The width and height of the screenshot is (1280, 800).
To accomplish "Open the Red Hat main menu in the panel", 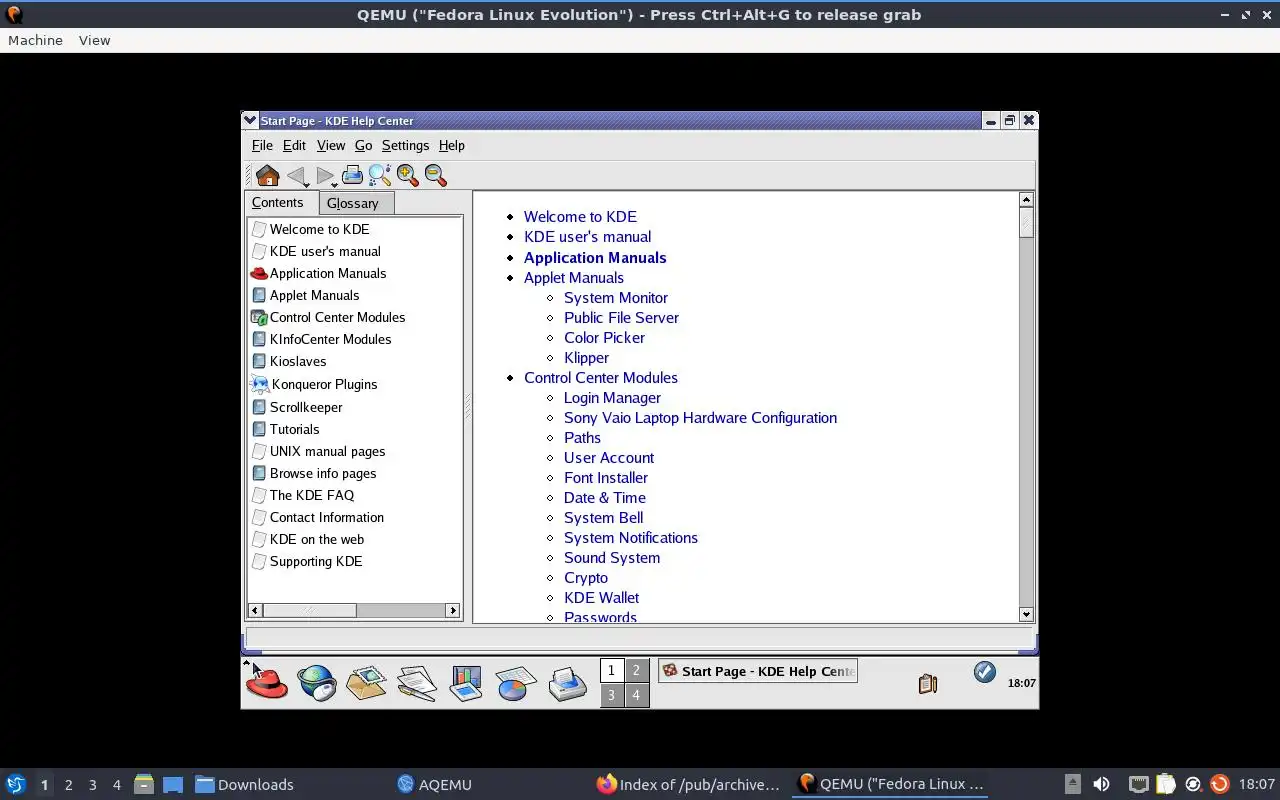I will pyautogui.click(x=267, y=683).
